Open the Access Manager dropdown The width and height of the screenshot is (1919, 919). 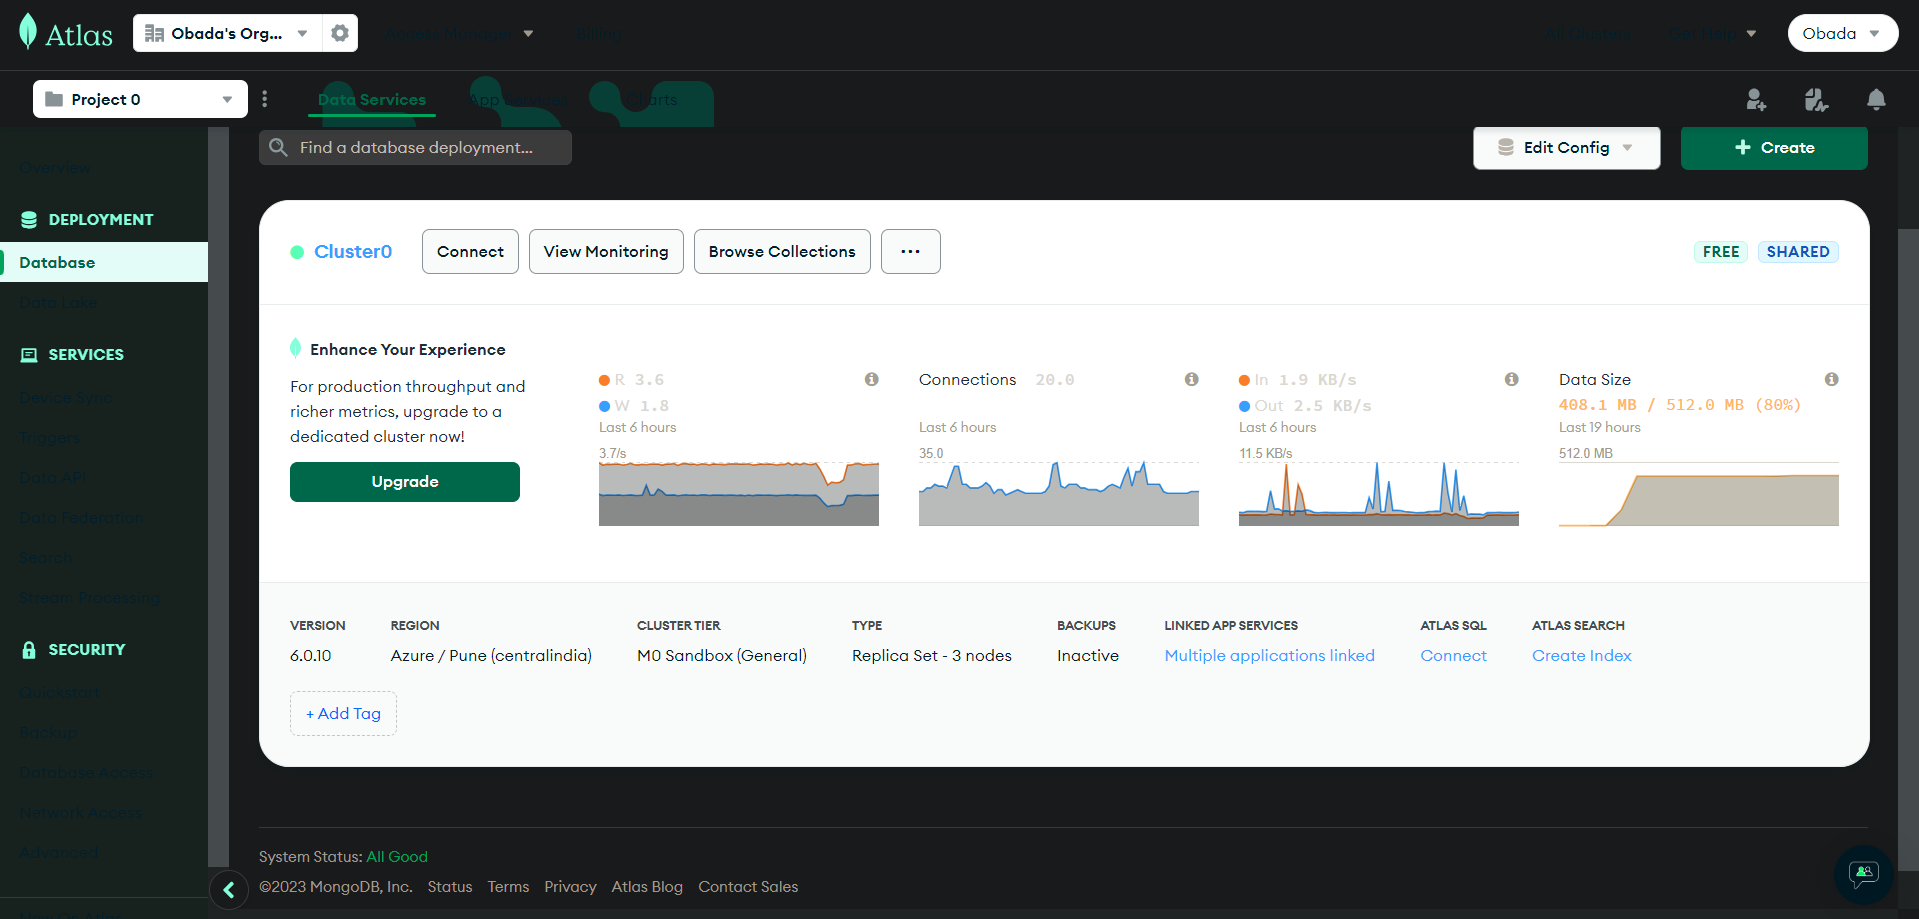[x=458, y=34]
